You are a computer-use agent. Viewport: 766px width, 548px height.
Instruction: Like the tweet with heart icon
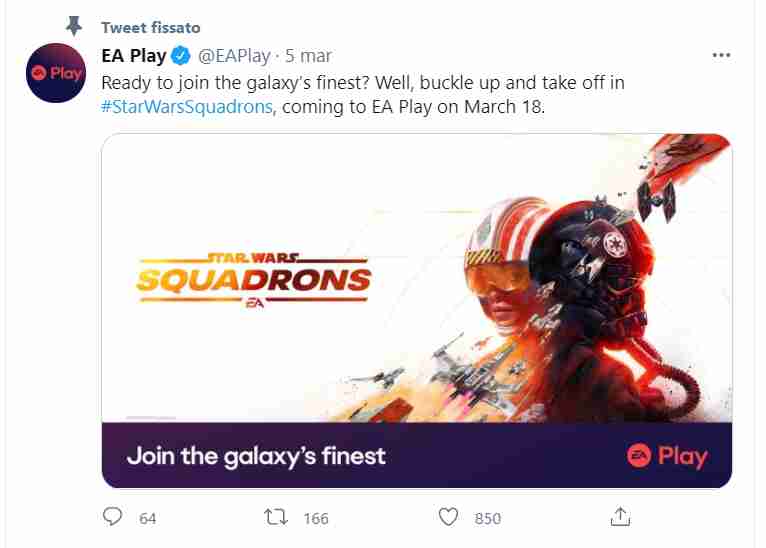coord(449,517)
